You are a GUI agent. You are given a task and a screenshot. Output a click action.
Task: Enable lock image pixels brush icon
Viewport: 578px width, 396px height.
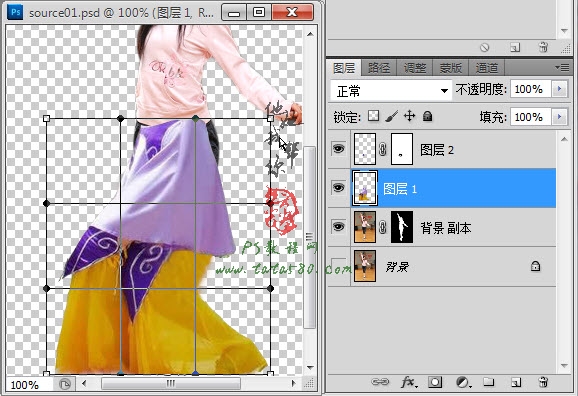pyautogui.click(x=391, y=117)
